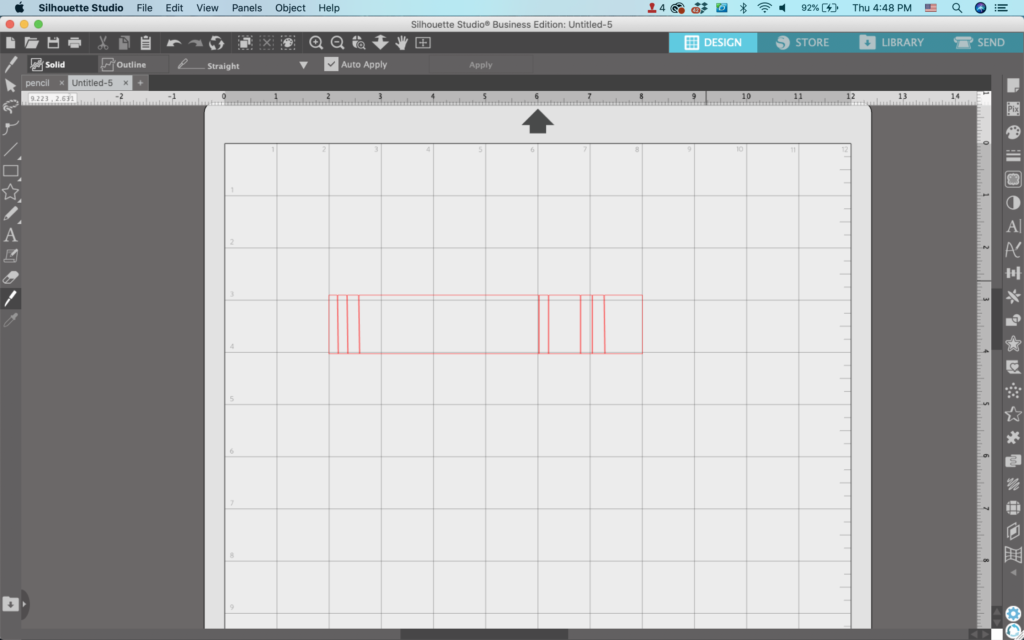This screenshot has width=1024, height=640.
Task: Switch to the Untitled-5 document tab
Action: point(92,83)
